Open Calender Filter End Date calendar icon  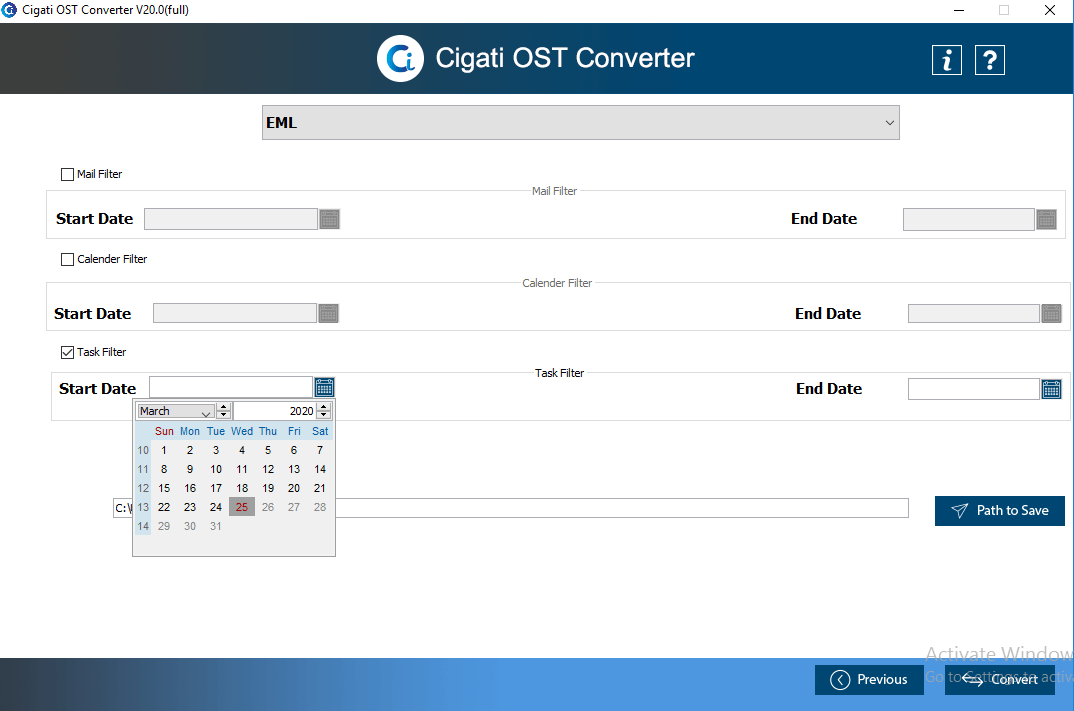(1051, 313)
